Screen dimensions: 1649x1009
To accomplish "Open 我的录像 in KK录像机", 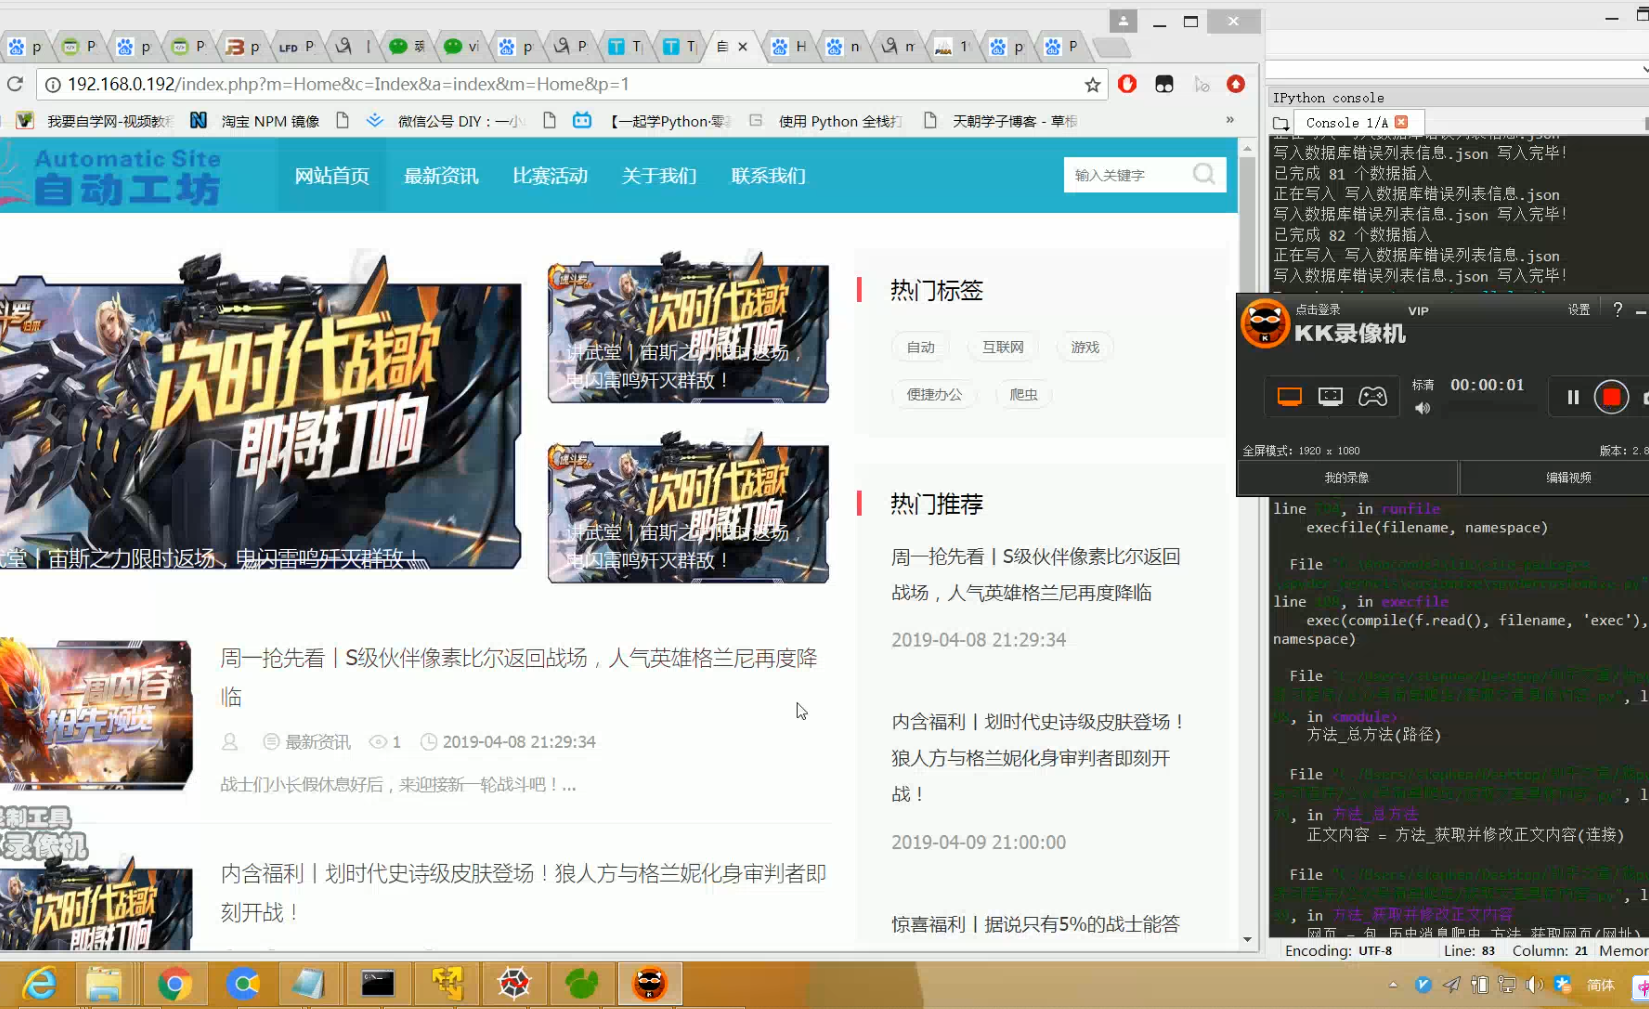I will tap(1347, 478).
